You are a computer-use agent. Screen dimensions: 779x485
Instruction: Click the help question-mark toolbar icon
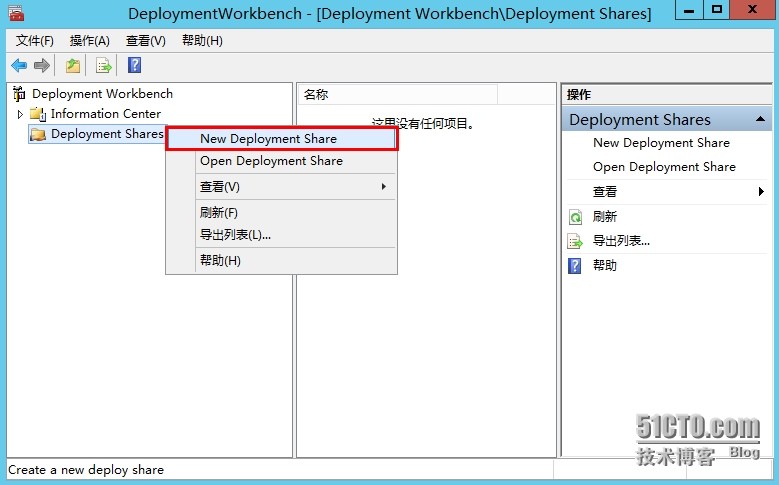pos(135,65)
